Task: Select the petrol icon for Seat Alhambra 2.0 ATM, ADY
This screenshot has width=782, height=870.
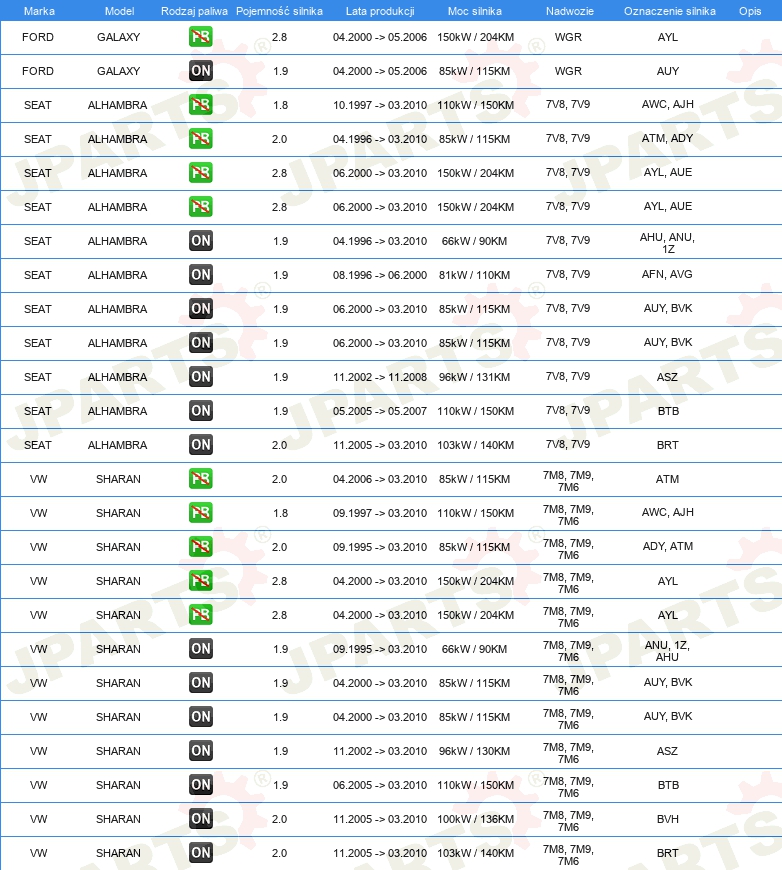Action: coord(200,139)
